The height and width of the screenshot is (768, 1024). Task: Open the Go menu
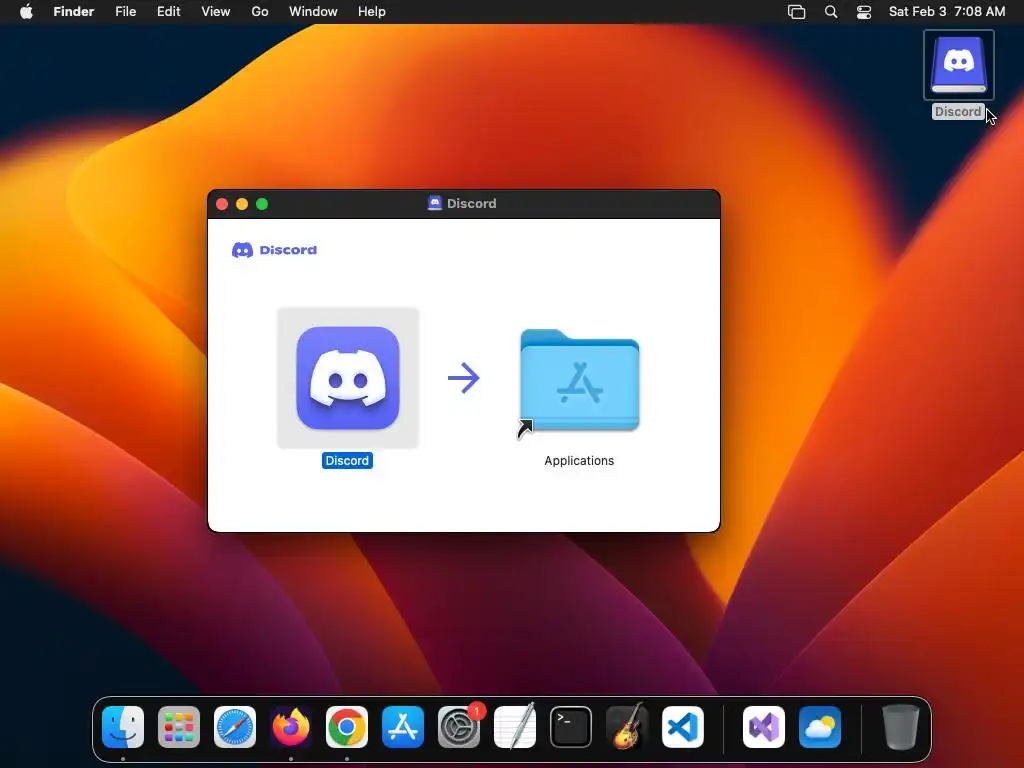tap(260, 12)
